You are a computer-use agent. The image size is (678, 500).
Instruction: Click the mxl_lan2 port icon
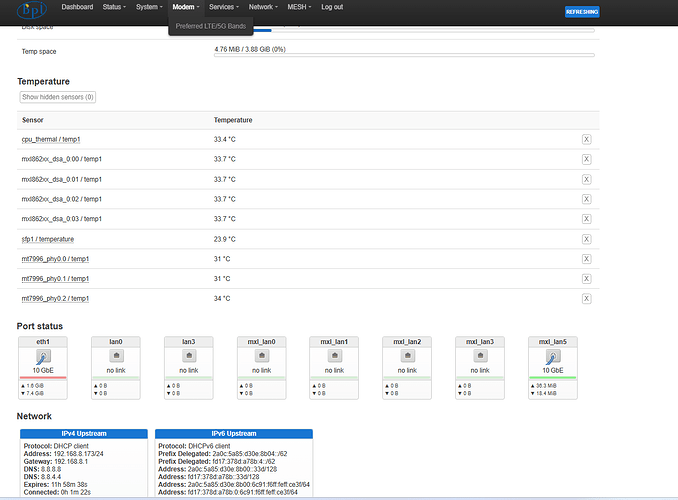tap(407, 357)
